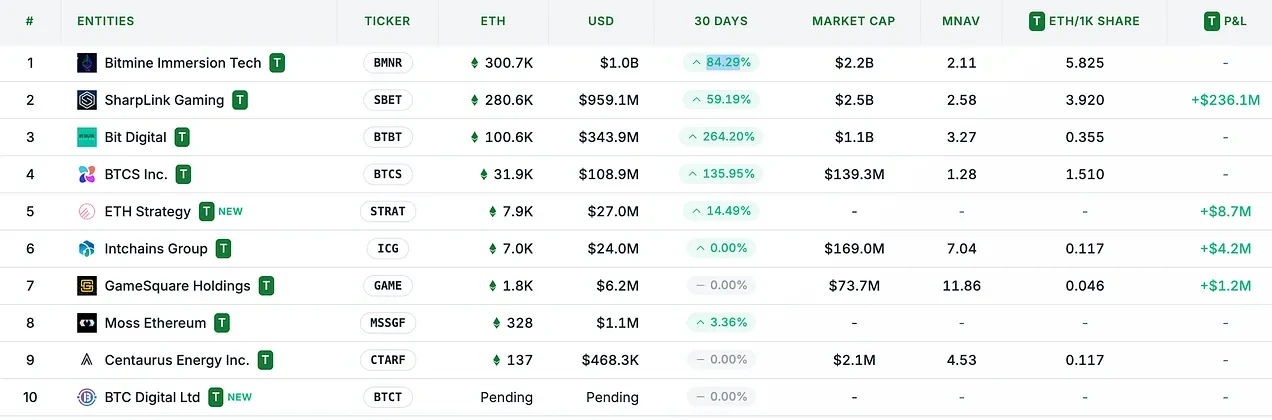Click the Moss Ethereum logo icon
This screenshot has width=1272, height=420.
click(x=87, y=323)
